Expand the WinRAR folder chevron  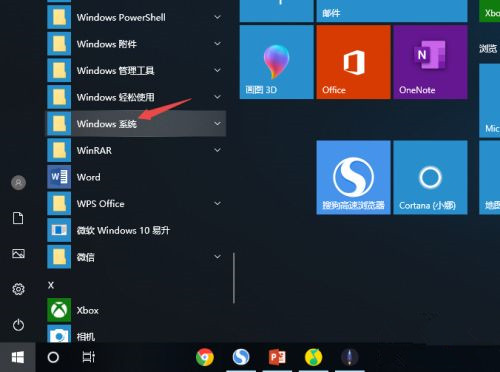[217, 150]
